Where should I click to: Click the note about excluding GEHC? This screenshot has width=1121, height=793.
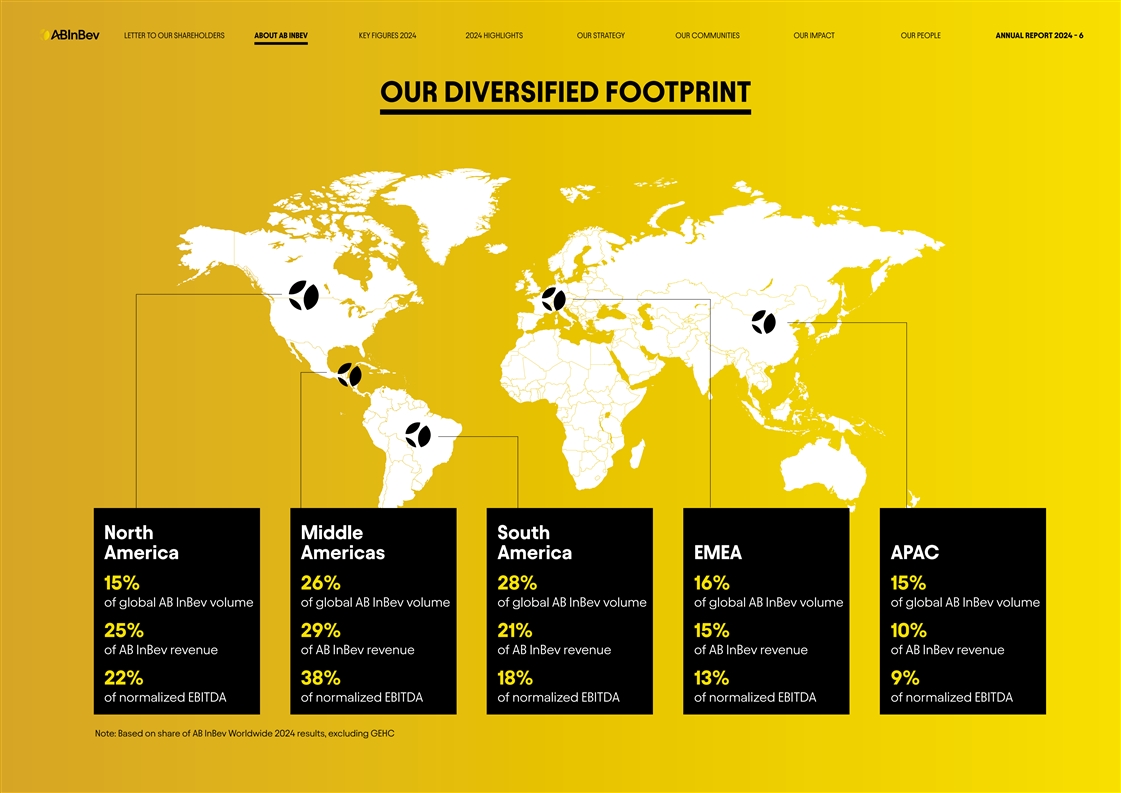(x=245, y=734)
